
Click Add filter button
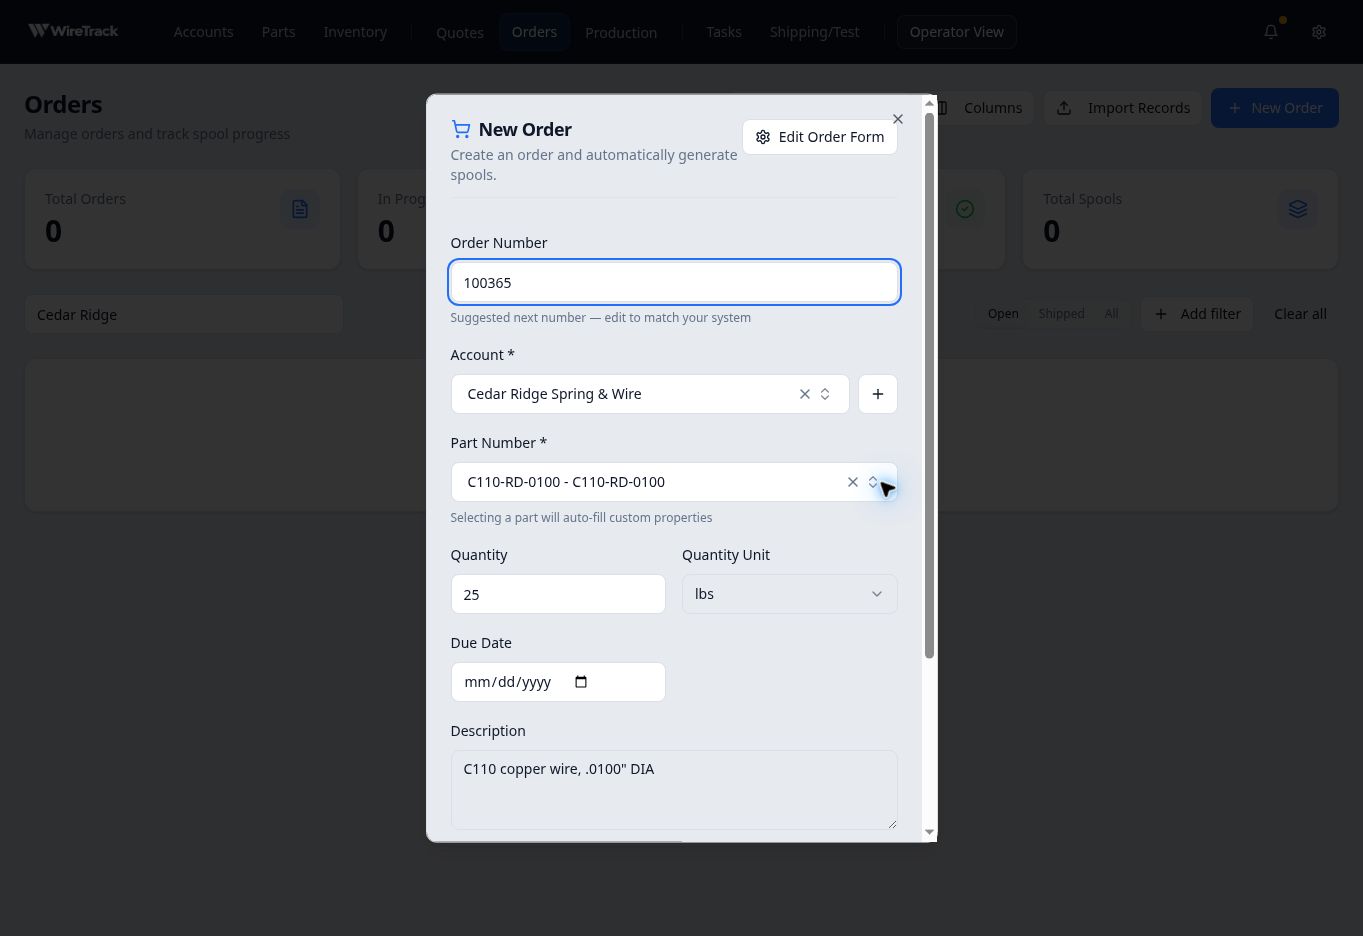click(1197, 314)
